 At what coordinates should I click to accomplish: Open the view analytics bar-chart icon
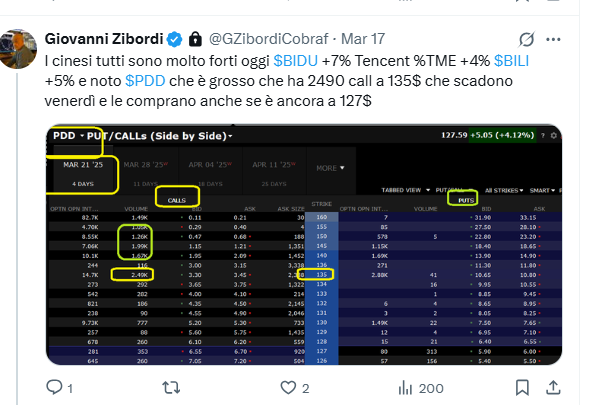click(x=405, y=388)
